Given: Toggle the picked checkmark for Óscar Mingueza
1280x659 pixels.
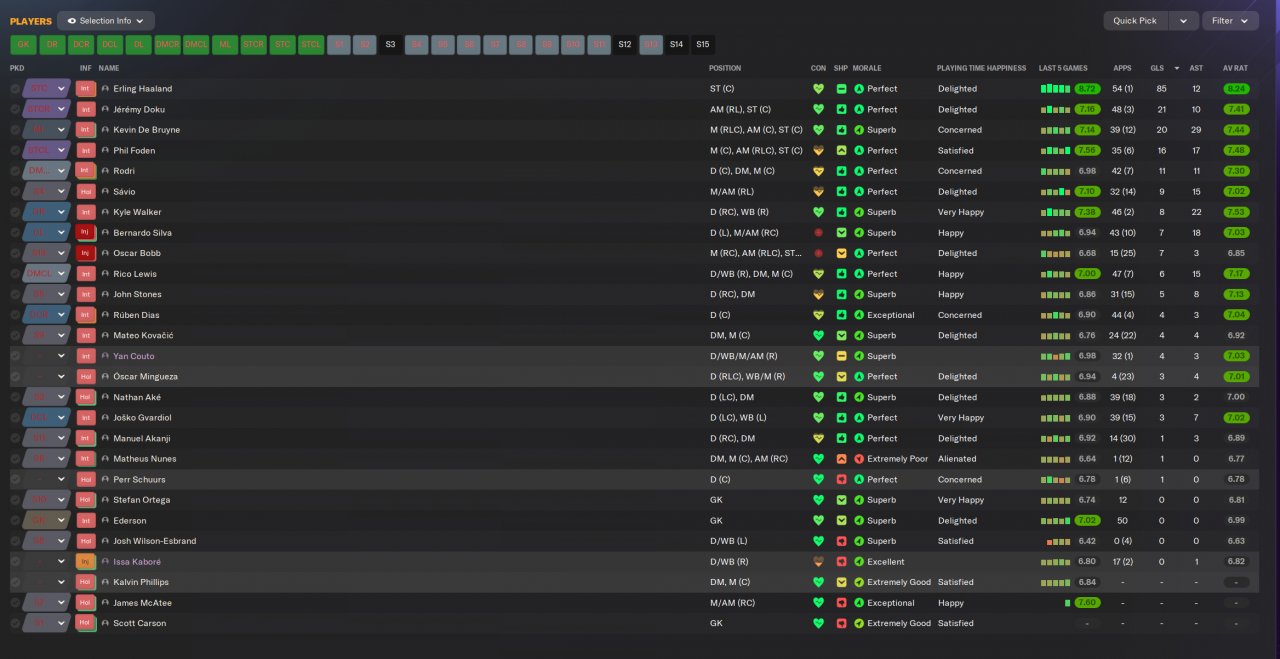Looking at the screenshot, I should pyautogui.click(x=15, y=377).
